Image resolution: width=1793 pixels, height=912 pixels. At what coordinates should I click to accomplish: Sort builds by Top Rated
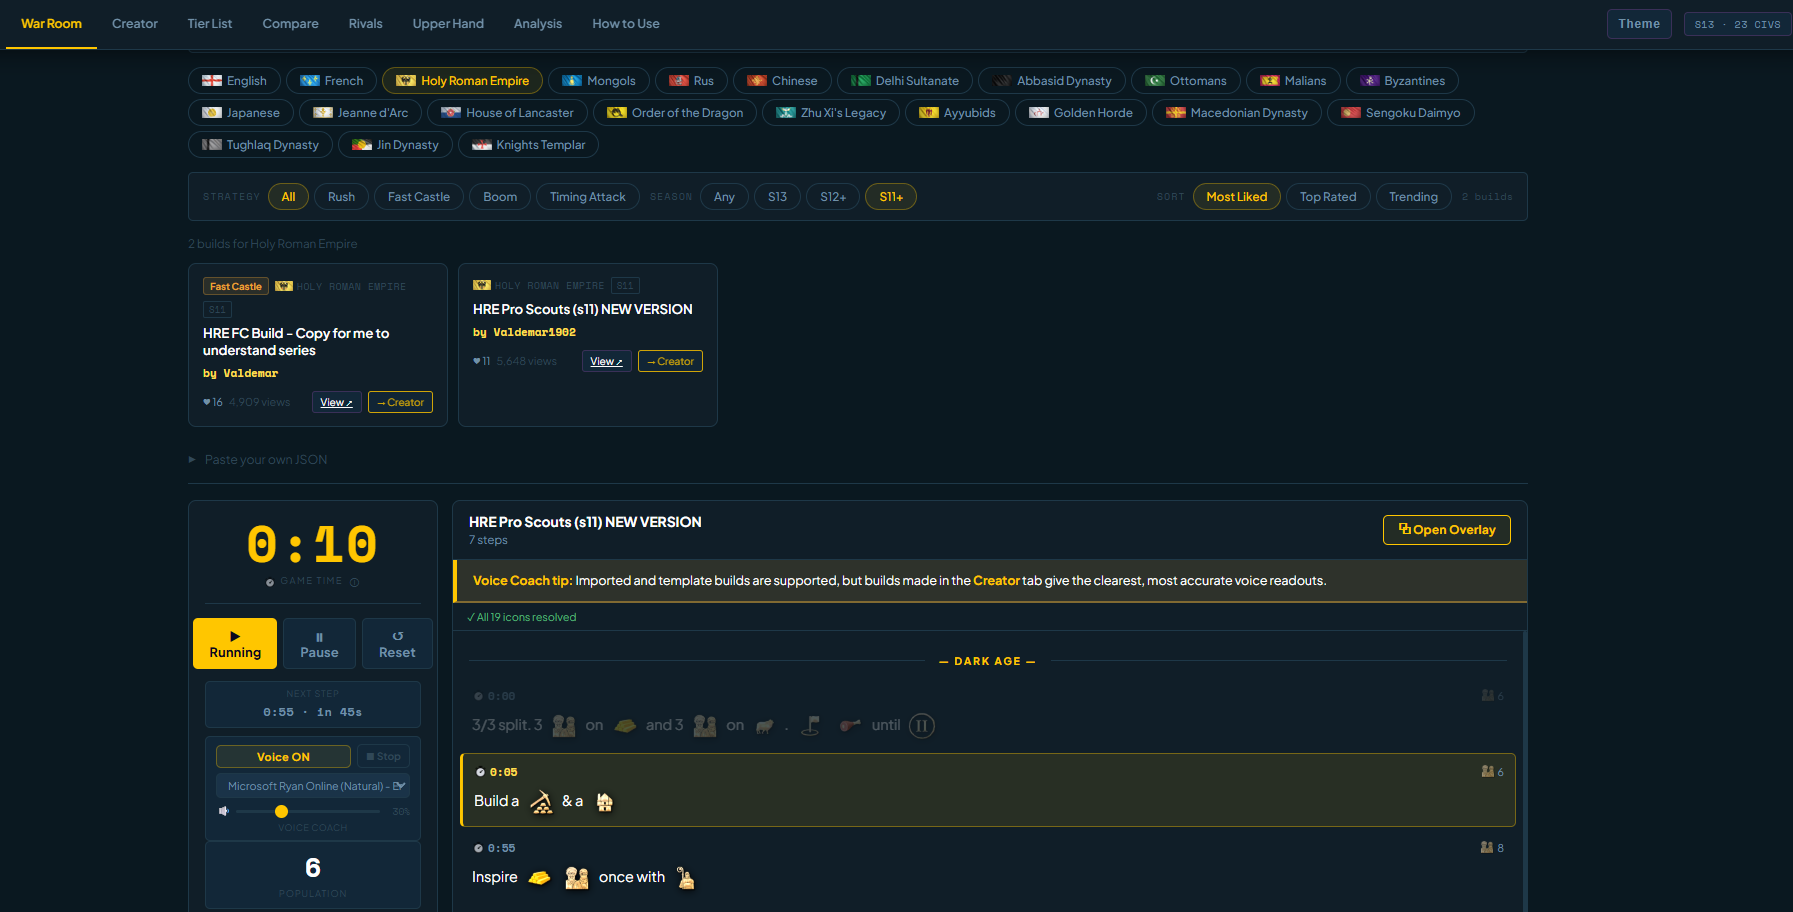pyautogui.click(x=1328, y=197)
